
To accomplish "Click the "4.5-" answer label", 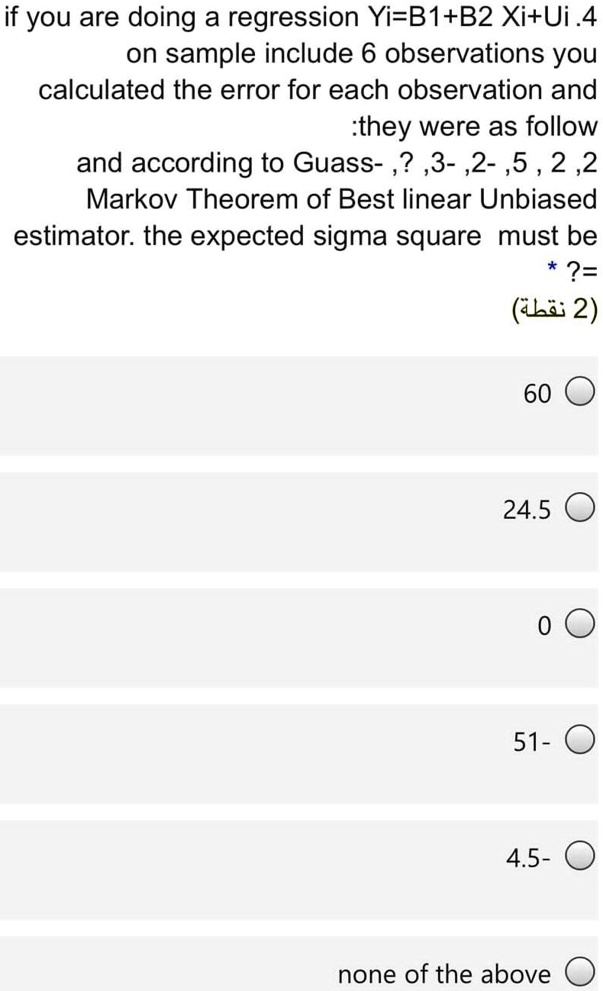I will pyautogui.click(x=527, y=858).
